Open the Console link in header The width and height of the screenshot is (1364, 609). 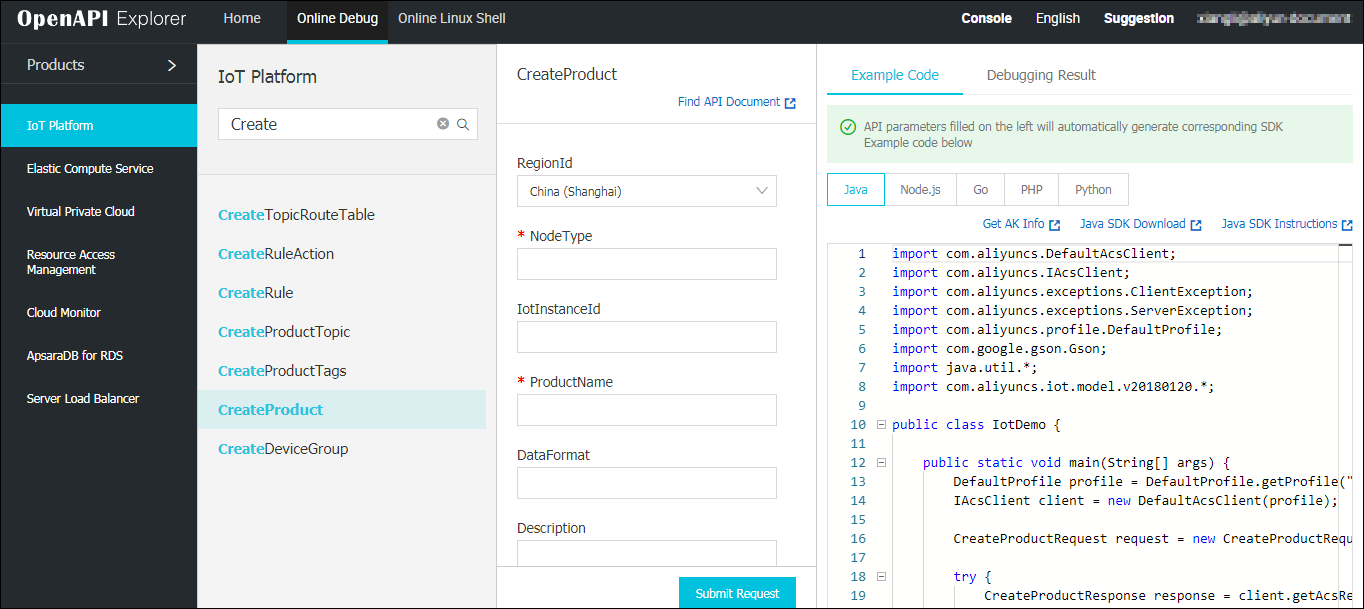coord(986,18)
